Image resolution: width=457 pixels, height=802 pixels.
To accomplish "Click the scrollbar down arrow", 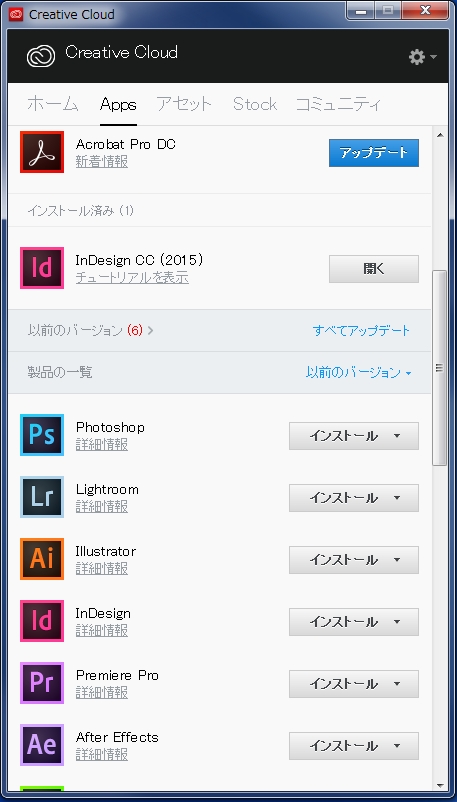I will (x=439, y=784).
